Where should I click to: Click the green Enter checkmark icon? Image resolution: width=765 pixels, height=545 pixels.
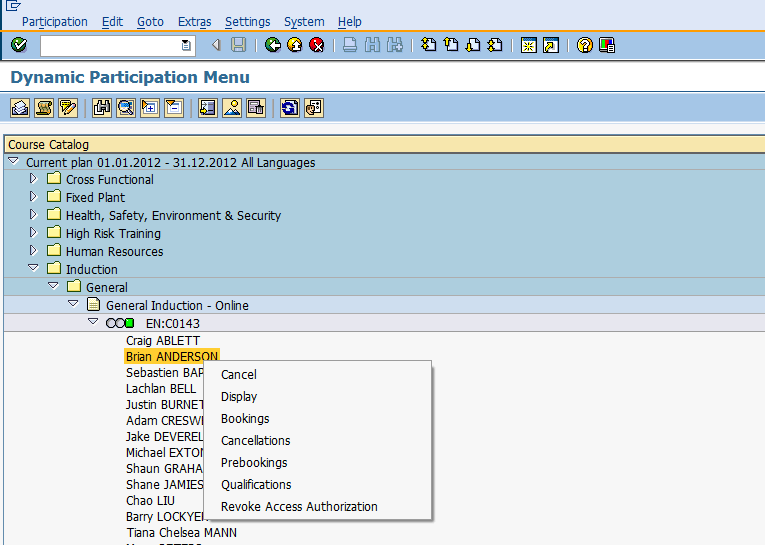click(x=19, y=45)
